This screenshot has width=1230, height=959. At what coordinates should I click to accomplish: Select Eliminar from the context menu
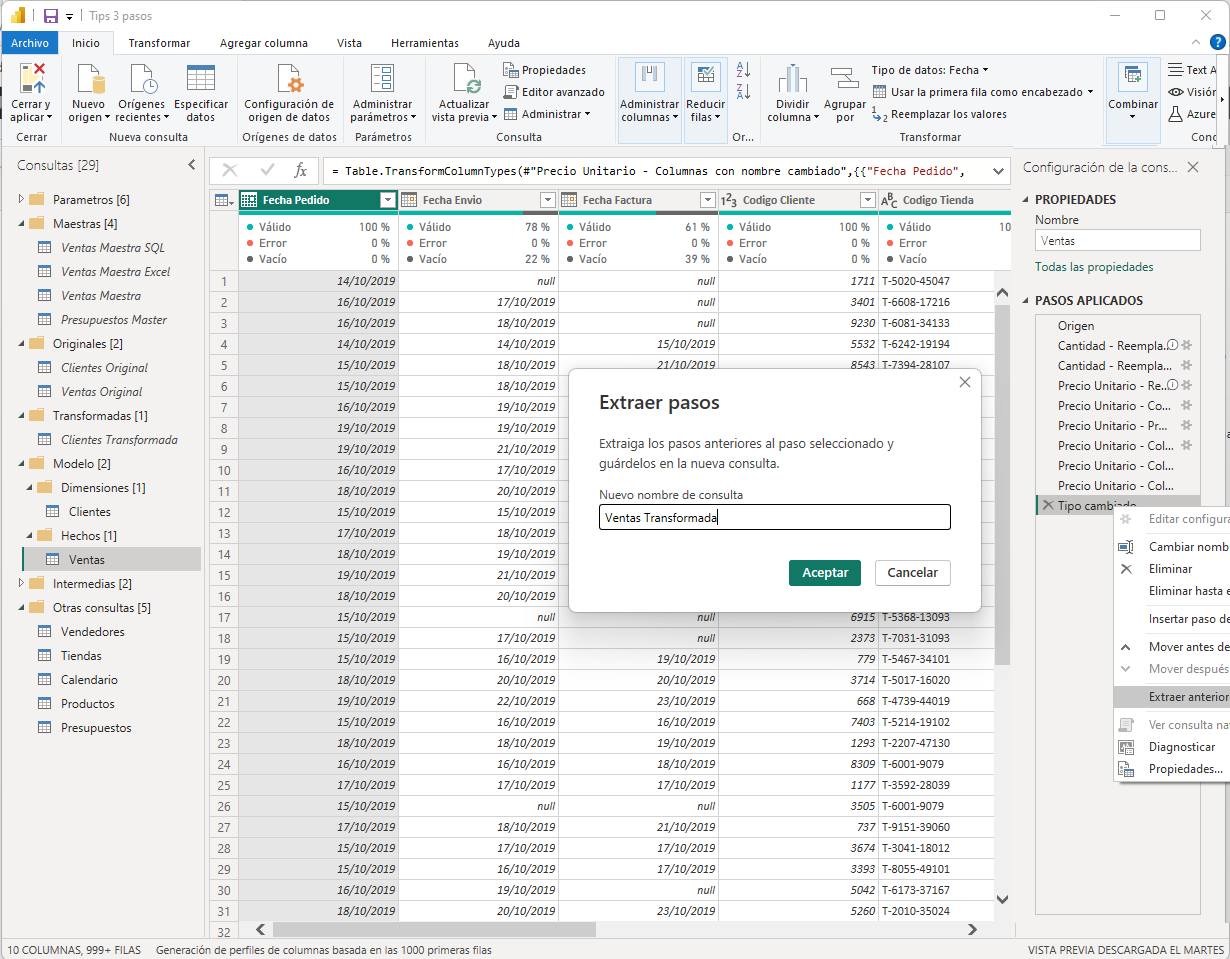(1170, 569)
